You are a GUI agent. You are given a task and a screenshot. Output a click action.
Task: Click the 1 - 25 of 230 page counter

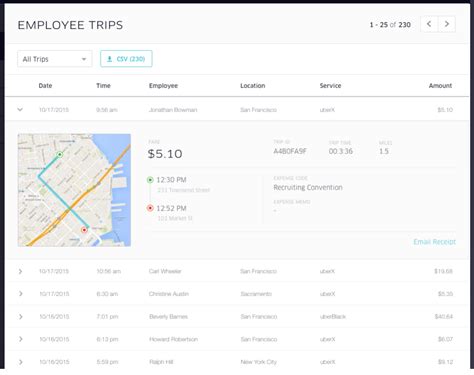tap(390, 25)
